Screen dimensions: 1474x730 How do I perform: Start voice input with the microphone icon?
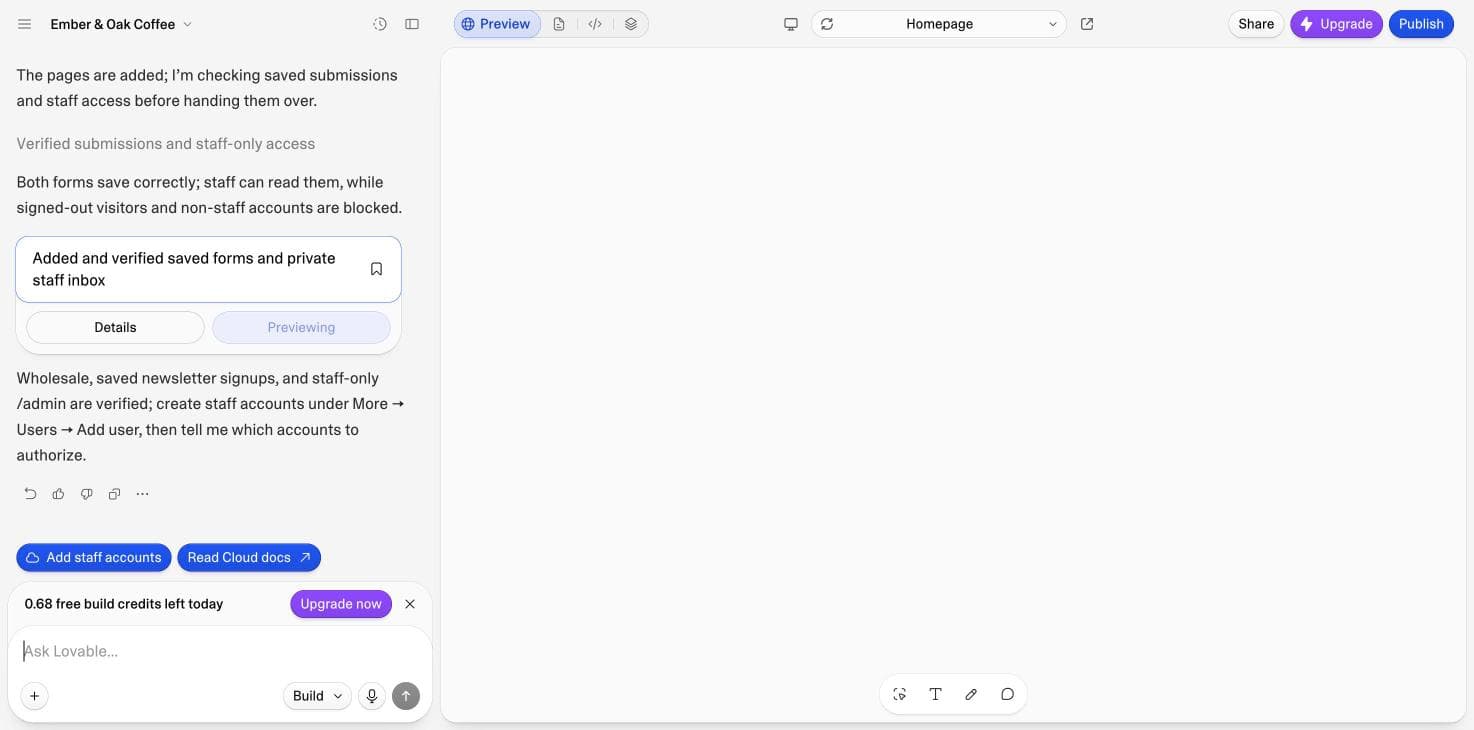pyautogui.click(x=372, y=696)
